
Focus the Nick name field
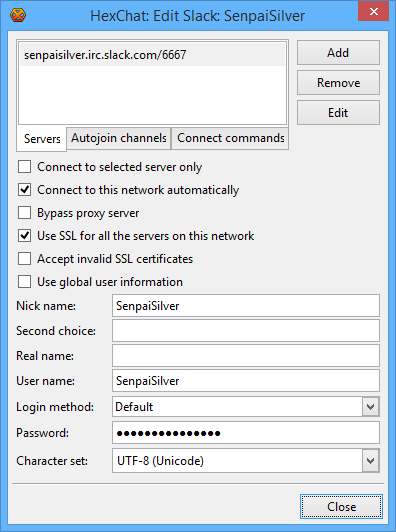(x=246, y=306)
